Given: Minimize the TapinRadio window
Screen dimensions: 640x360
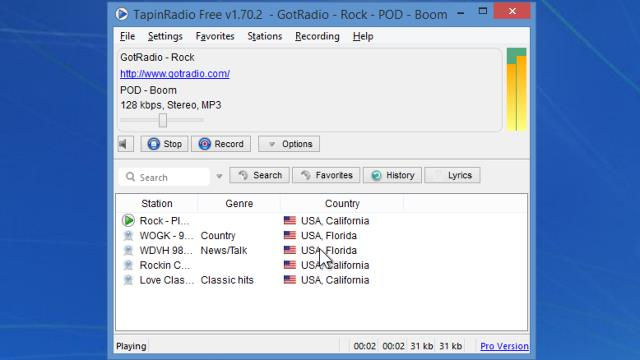Looking at the screenshot, I should 461,13.
